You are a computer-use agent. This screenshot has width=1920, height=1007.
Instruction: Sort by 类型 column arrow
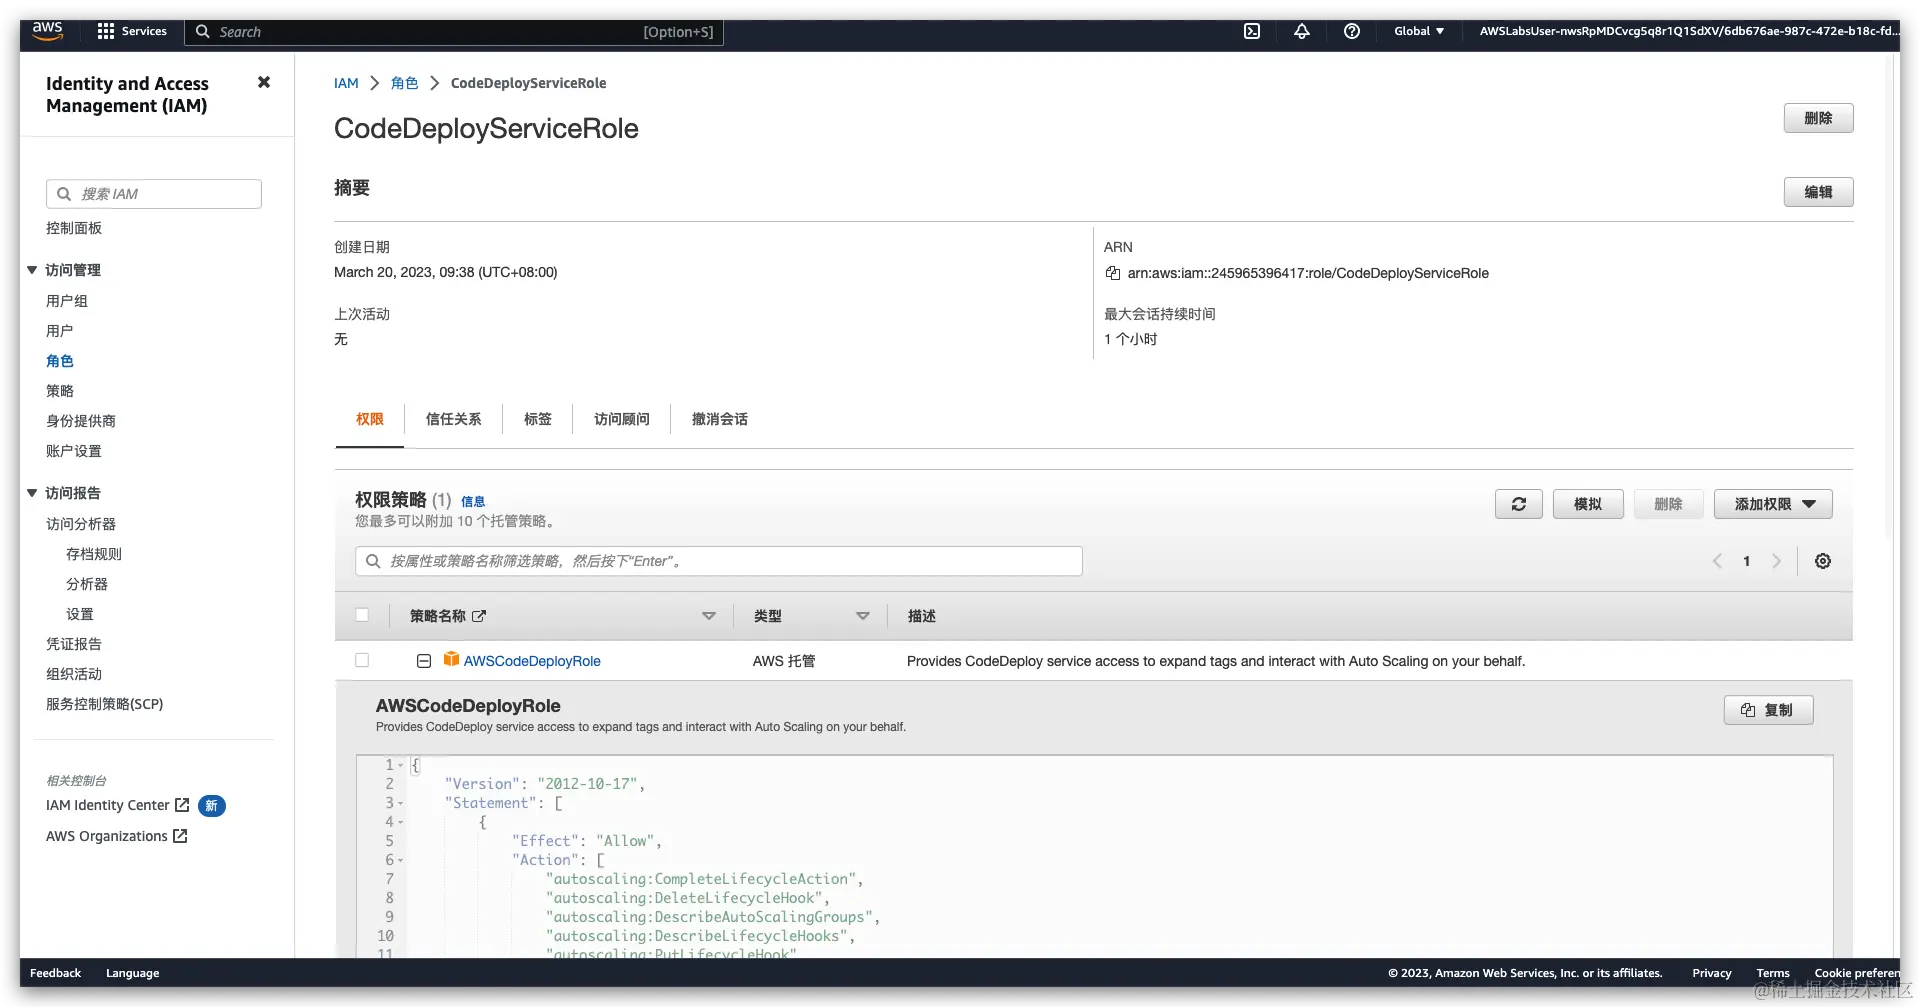pos(863,616)
